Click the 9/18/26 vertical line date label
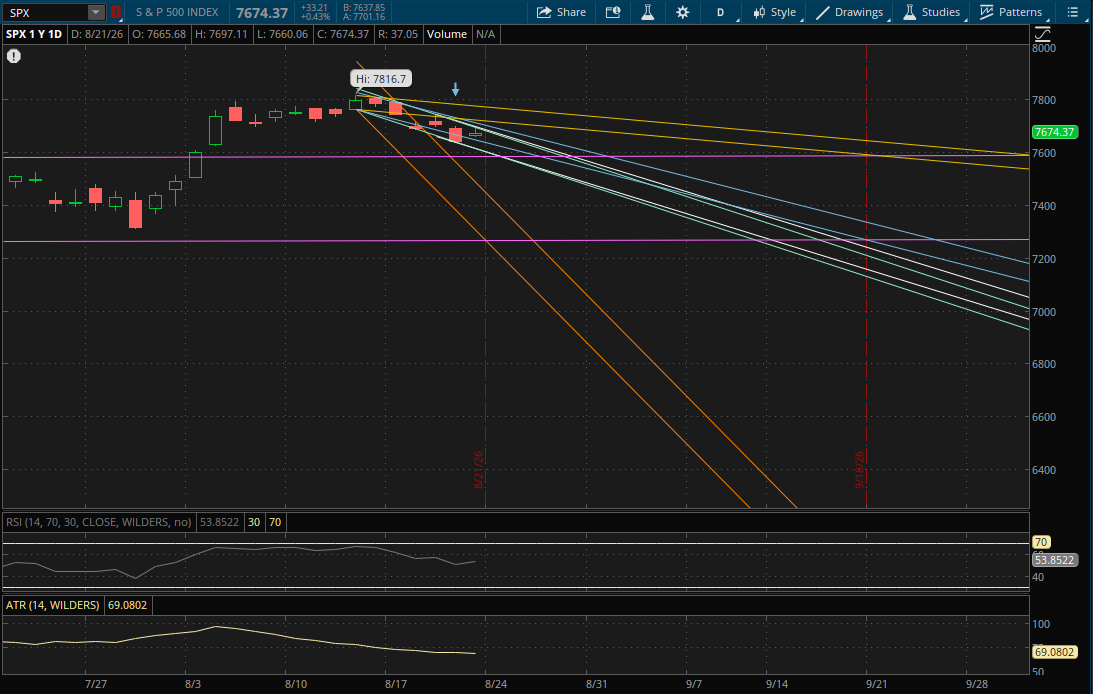This screenshot has width=1093, height=694. click(x=859, y=470)
